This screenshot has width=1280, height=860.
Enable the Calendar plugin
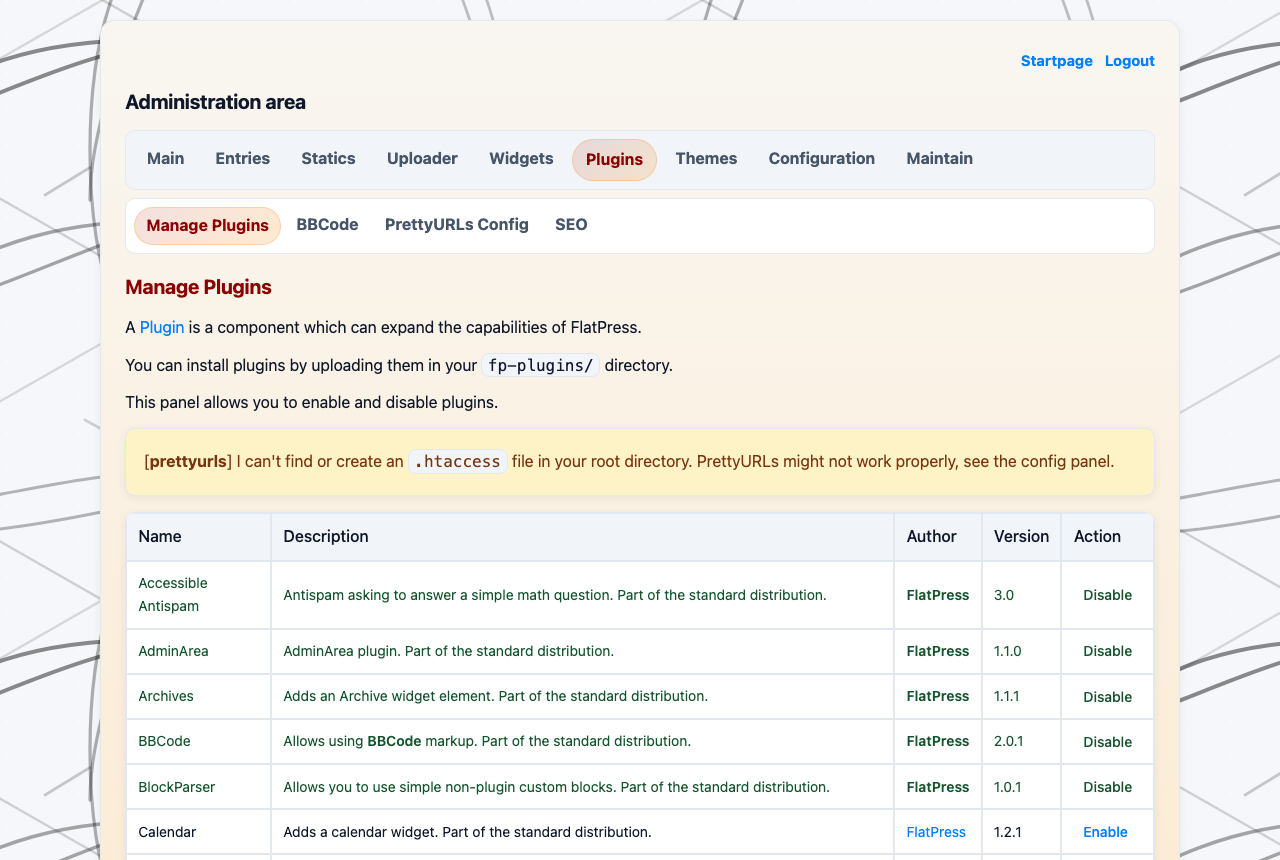[1105, 832]
